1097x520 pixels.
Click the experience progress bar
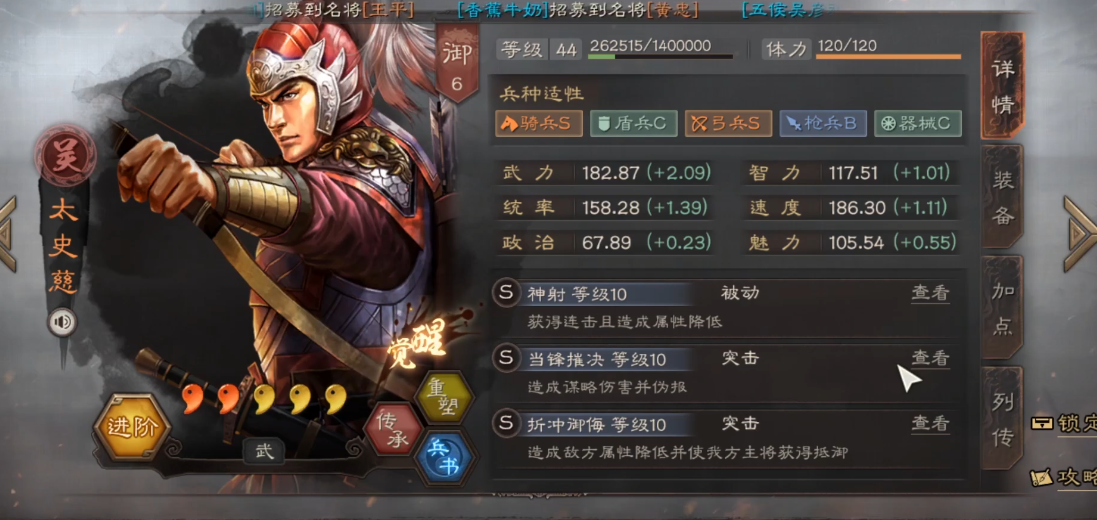tap(661, 57)
